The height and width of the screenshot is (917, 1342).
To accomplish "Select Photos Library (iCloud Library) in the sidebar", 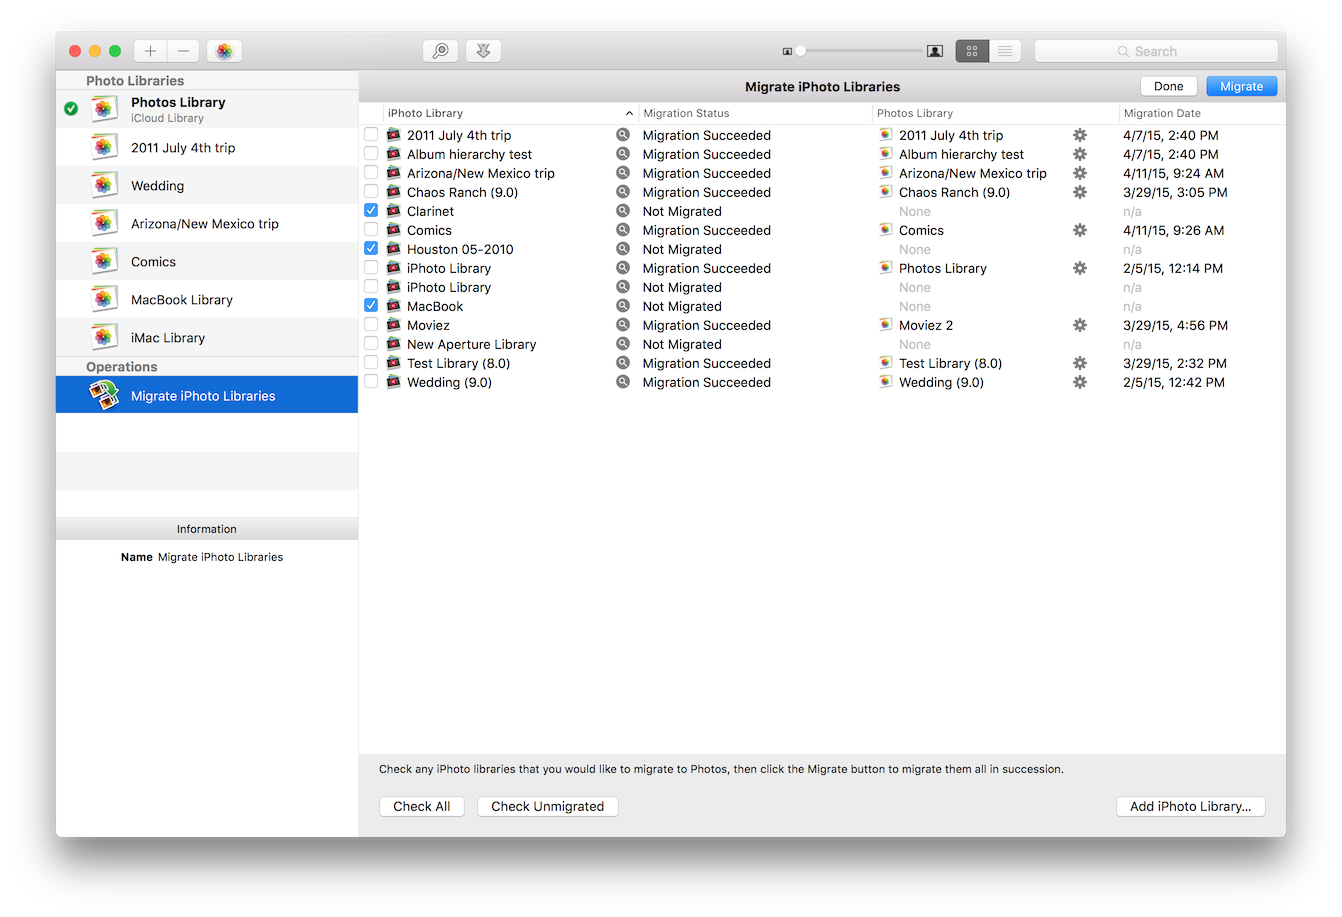I will pos(207,109).
